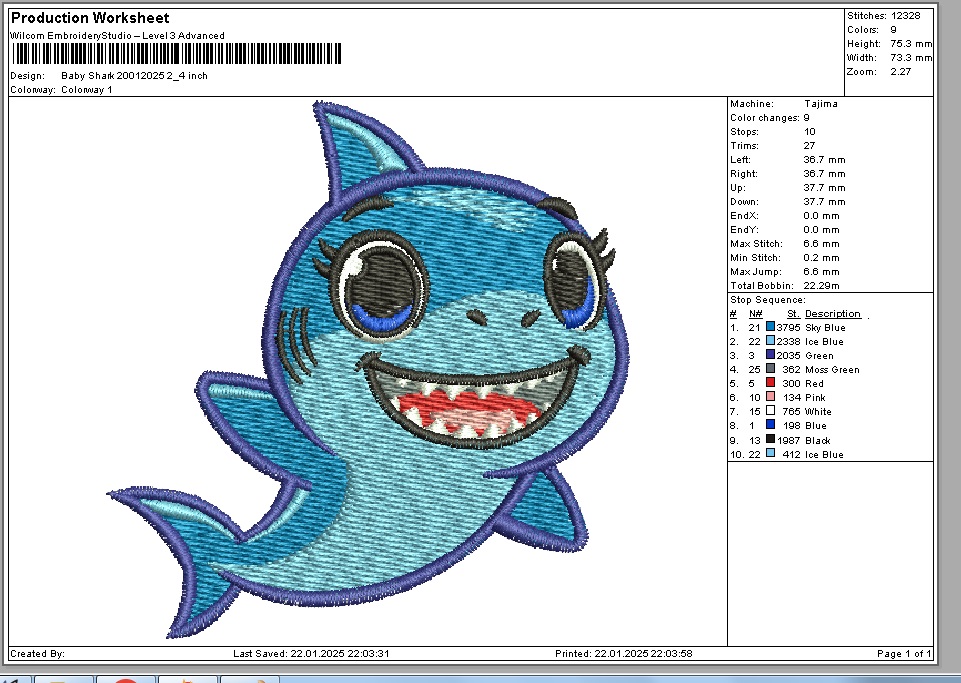Image resolution: width=961 pixels, height=683 pixels.
Task: Click the Red thread color swatch
Action: [x=770, y=383]
